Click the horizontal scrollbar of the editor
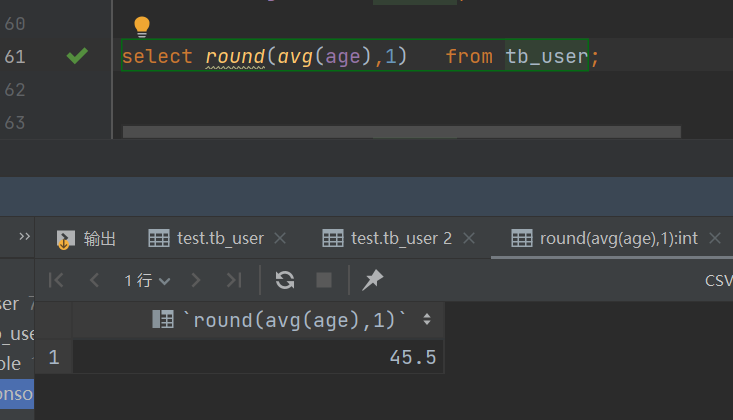 (x=400, y=131)
